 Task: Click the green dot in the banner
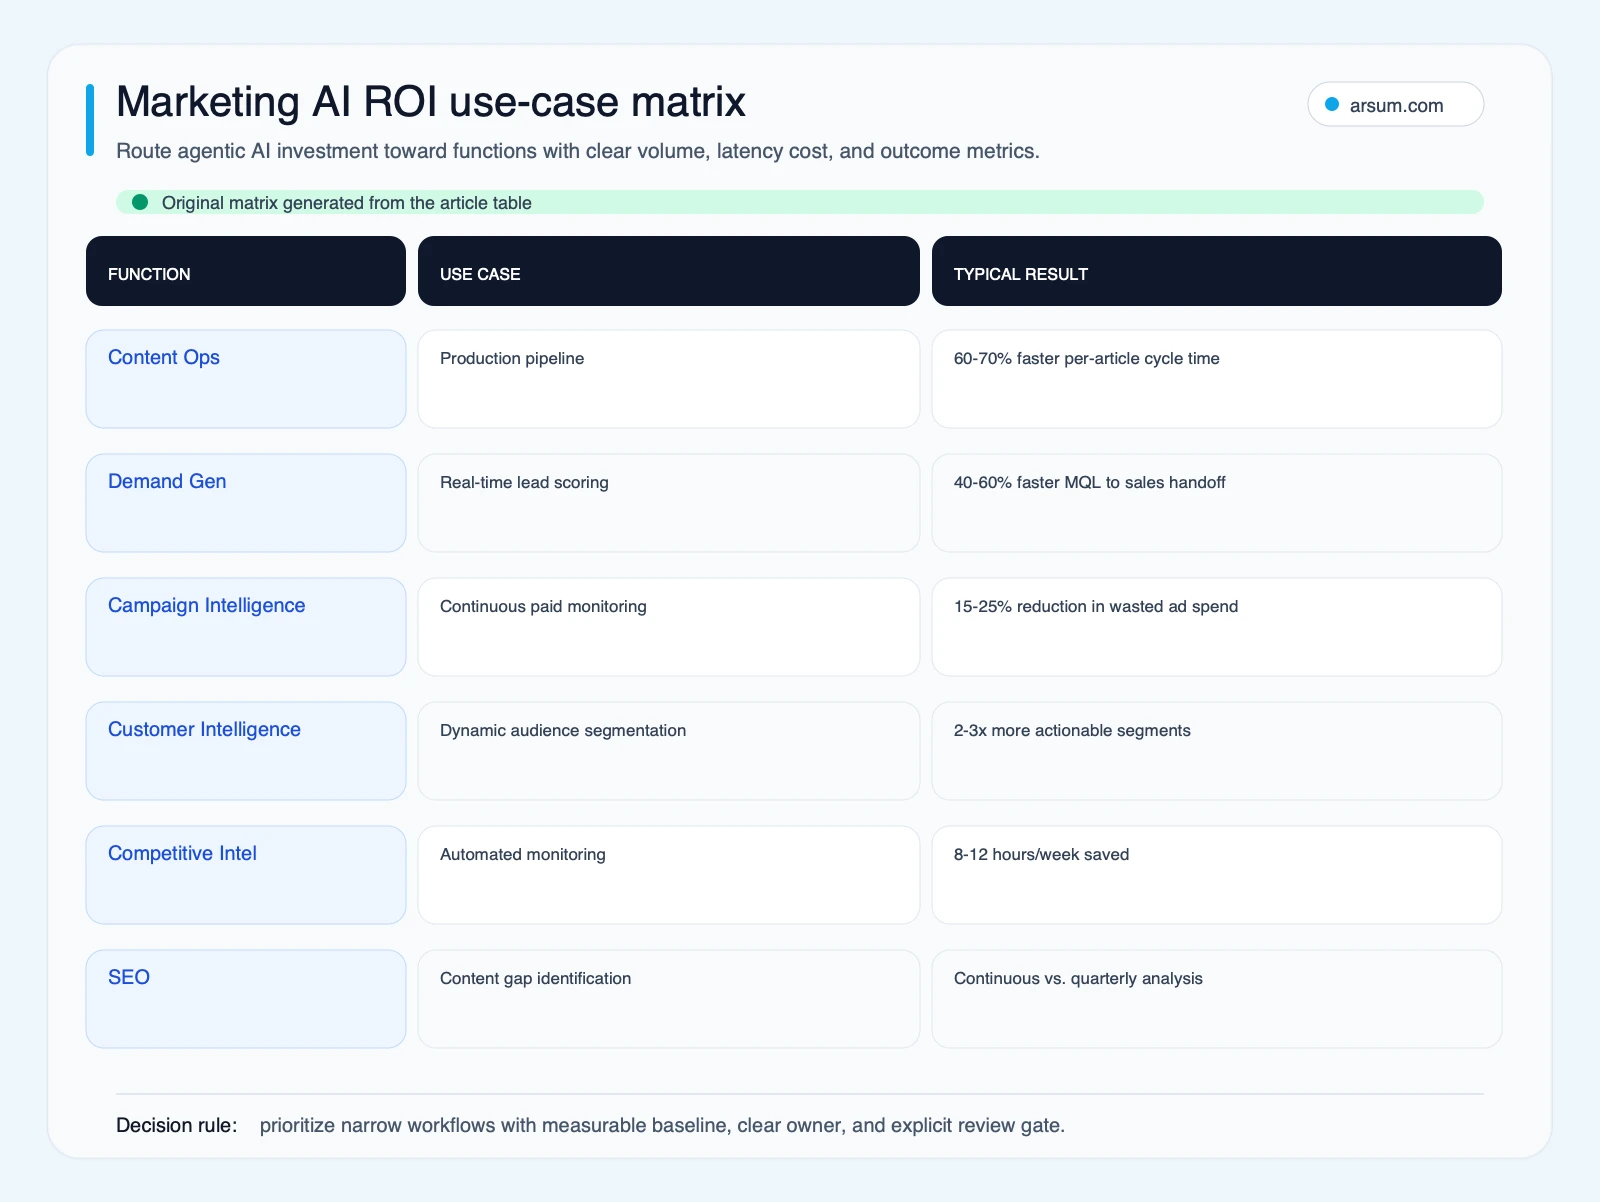click(x=140, y=202)
